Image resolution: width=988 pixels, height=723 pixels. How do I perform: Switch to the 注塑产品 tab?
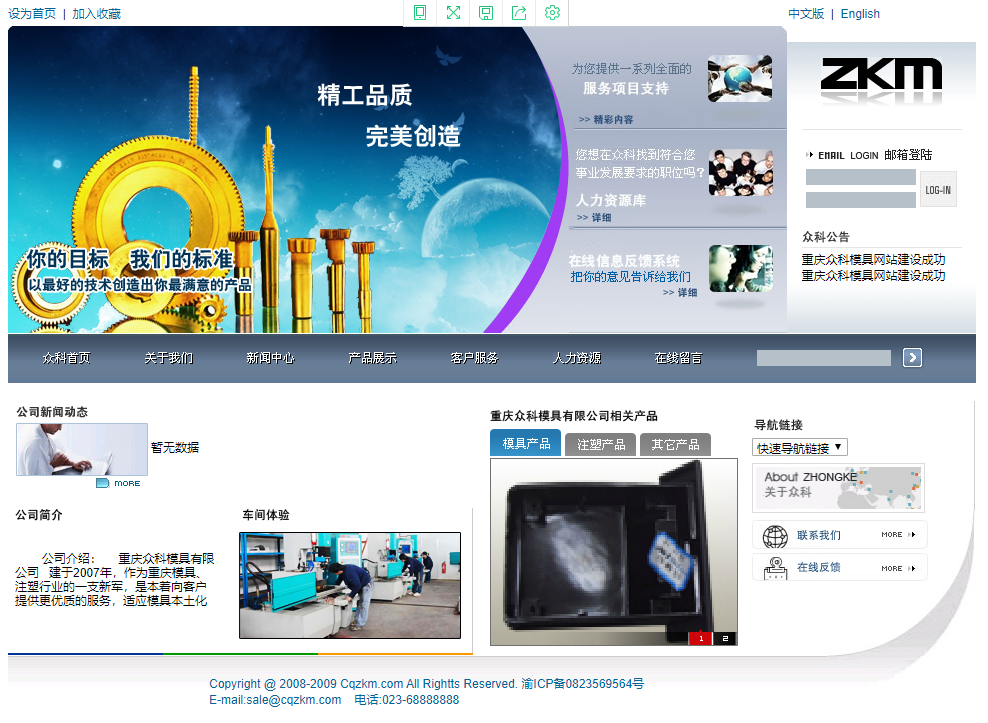[601, 444]
